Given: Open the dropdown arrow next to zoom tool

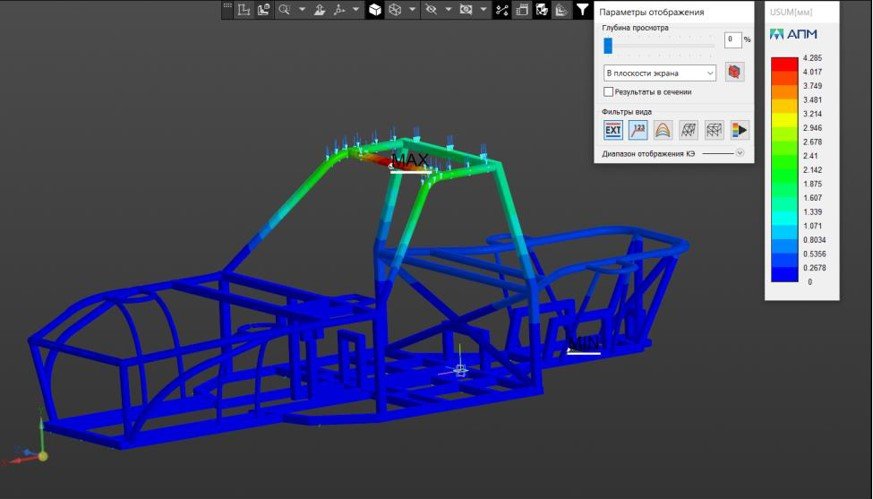Looking at the screenshot, I should tap(301, 10).
